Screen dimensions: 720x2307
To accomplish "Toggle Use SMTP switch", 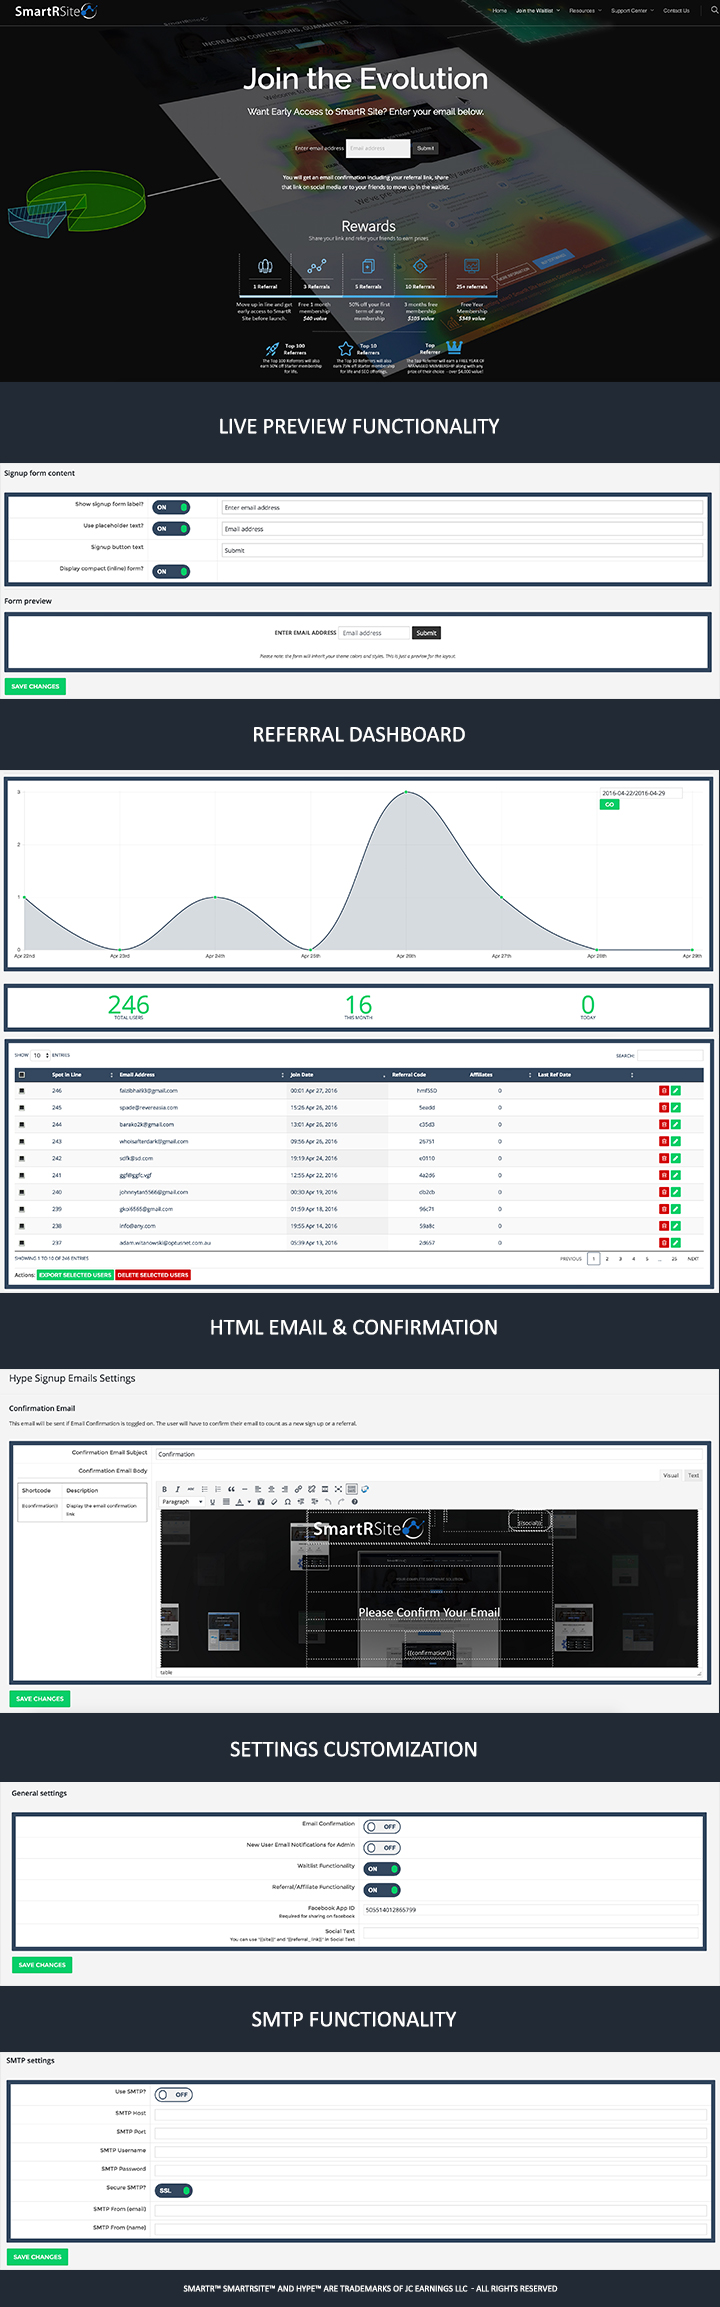I will point(174,2094).
